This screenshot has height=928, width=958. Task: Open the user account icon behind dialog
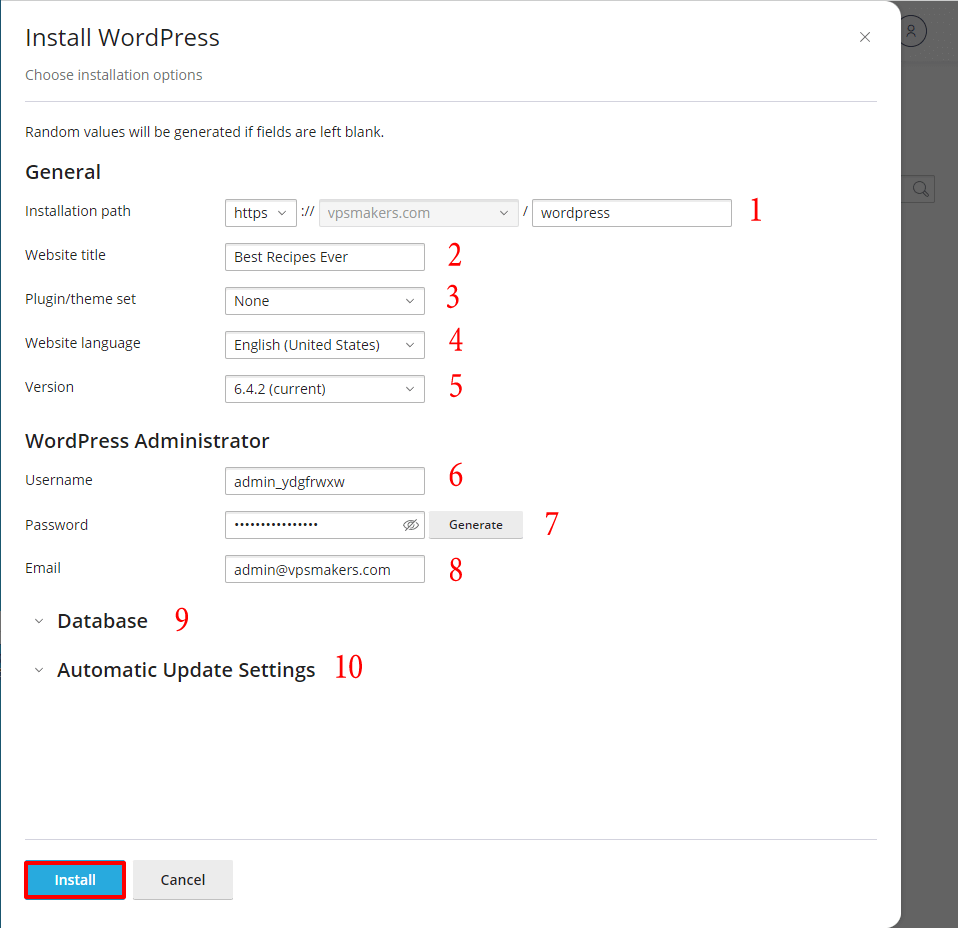point(912,31)
